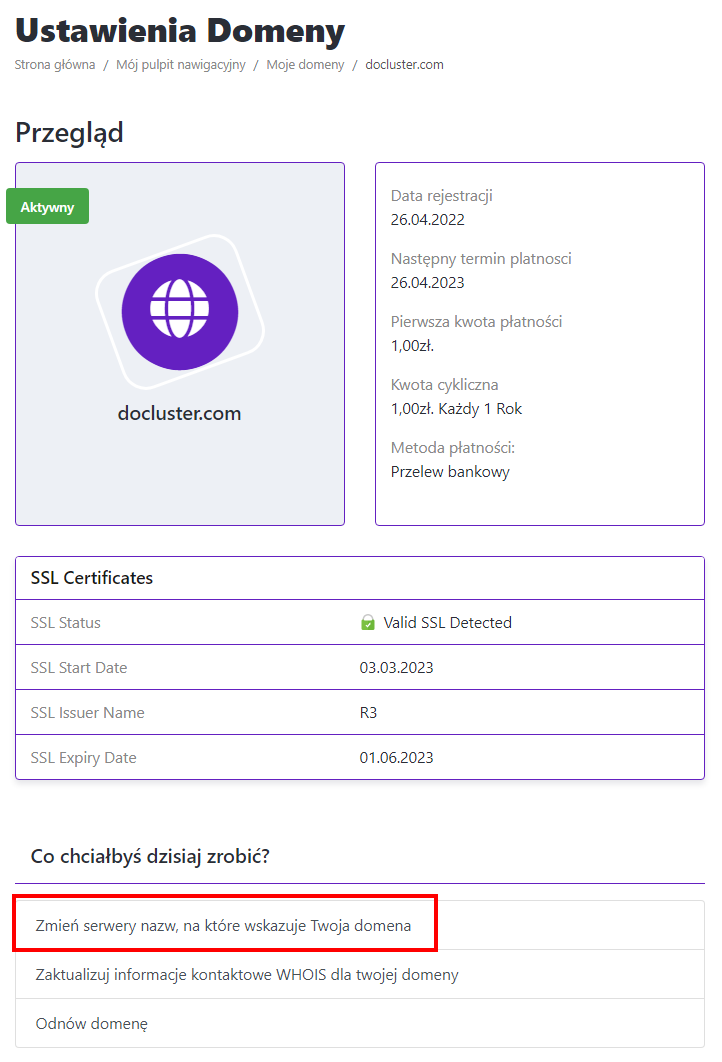The image size is (722, 1062).
Task: Click docluster.com name below the globe
Action: coord(180,413)
